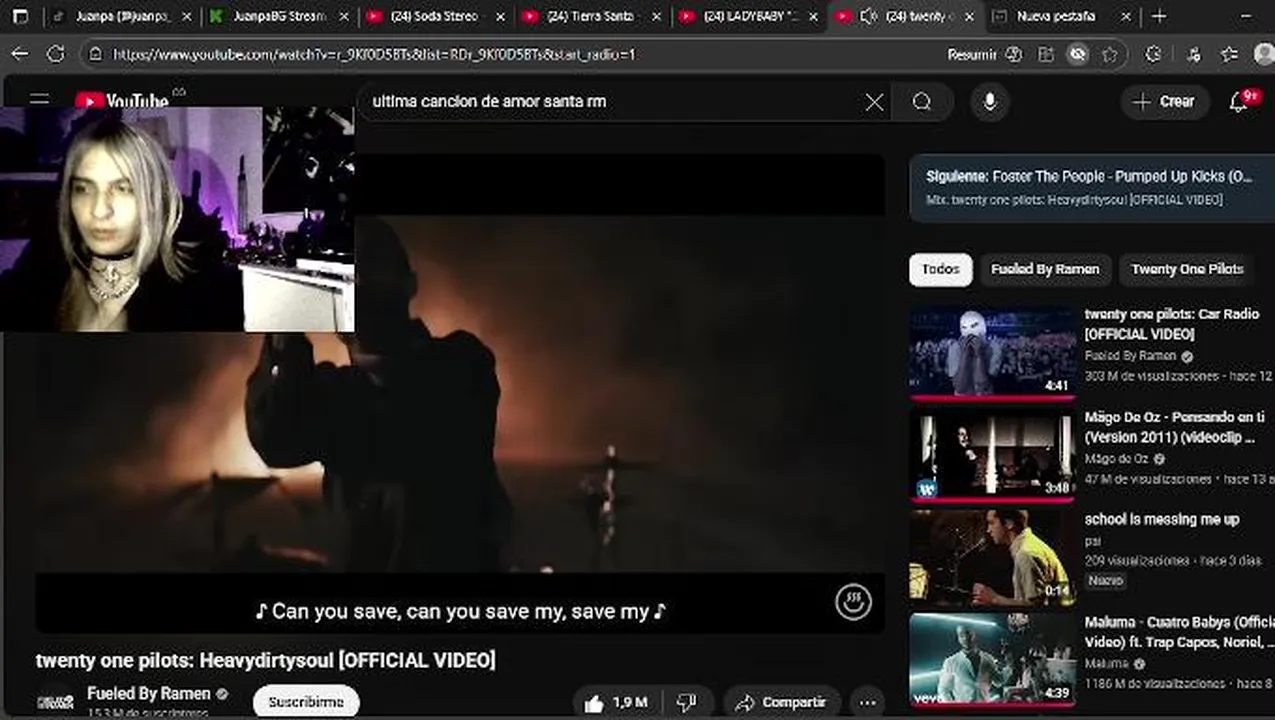This screenshot has width=1275, height=720.
Task: Open the split screen icon in address bar
Action: [1046, 55]
